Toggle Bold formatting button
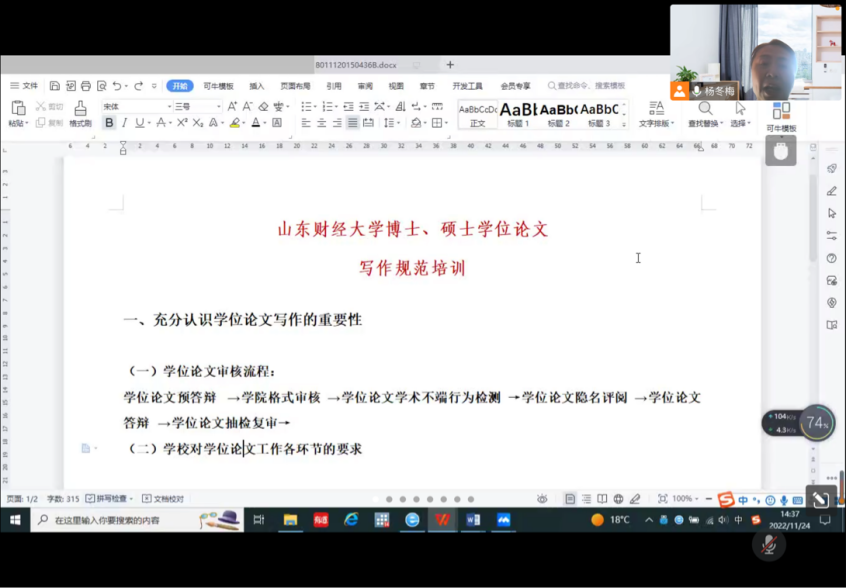The height and width of the screenshot is (588, 846). (109, 123)
